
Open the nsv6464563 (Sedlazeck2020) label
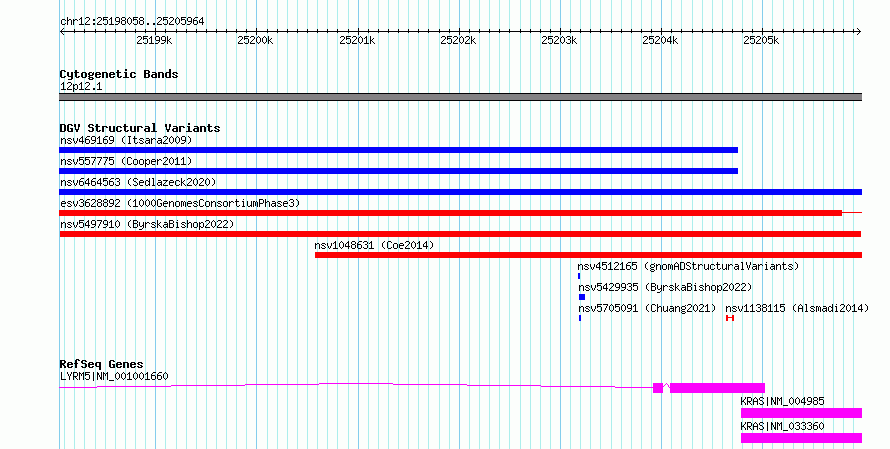pos(138,182)
